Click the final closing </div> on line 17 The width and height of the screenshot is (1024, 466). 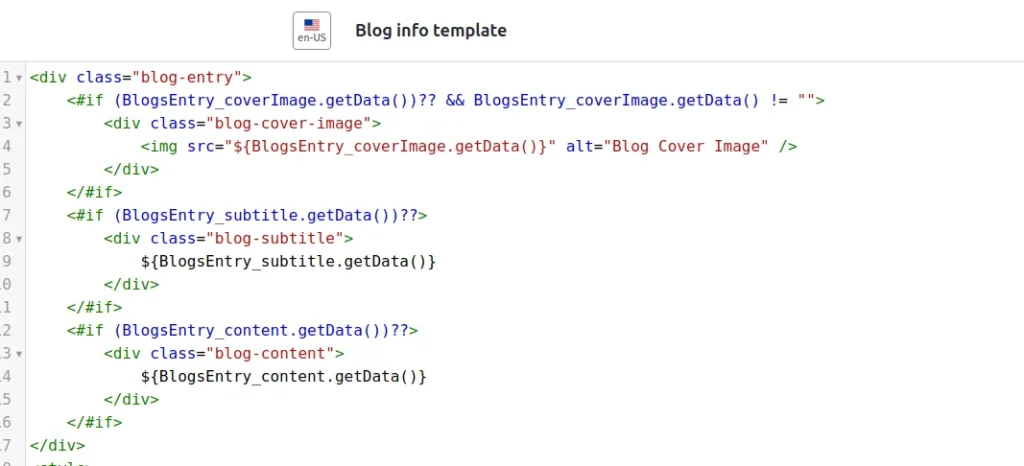tap(58, 445)
